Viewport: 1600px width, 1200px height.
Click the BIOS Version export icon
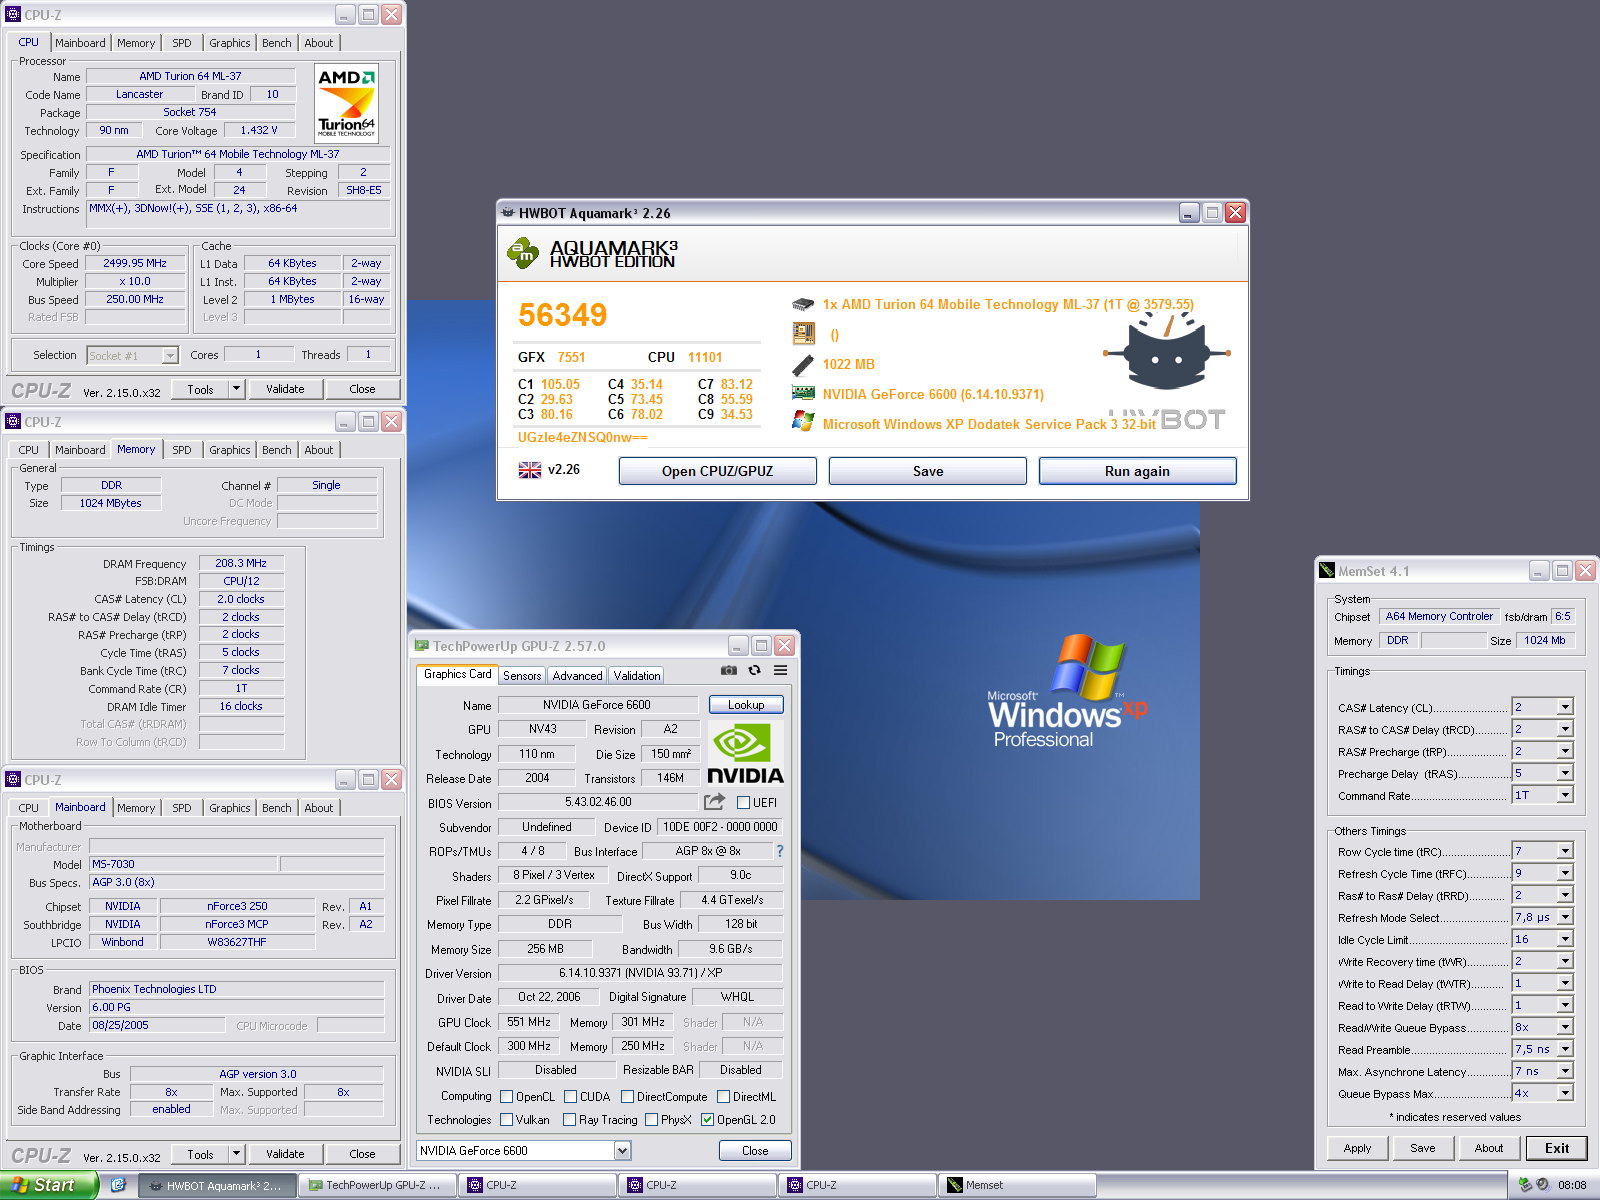pyautogui.click(x=714, y=802)
